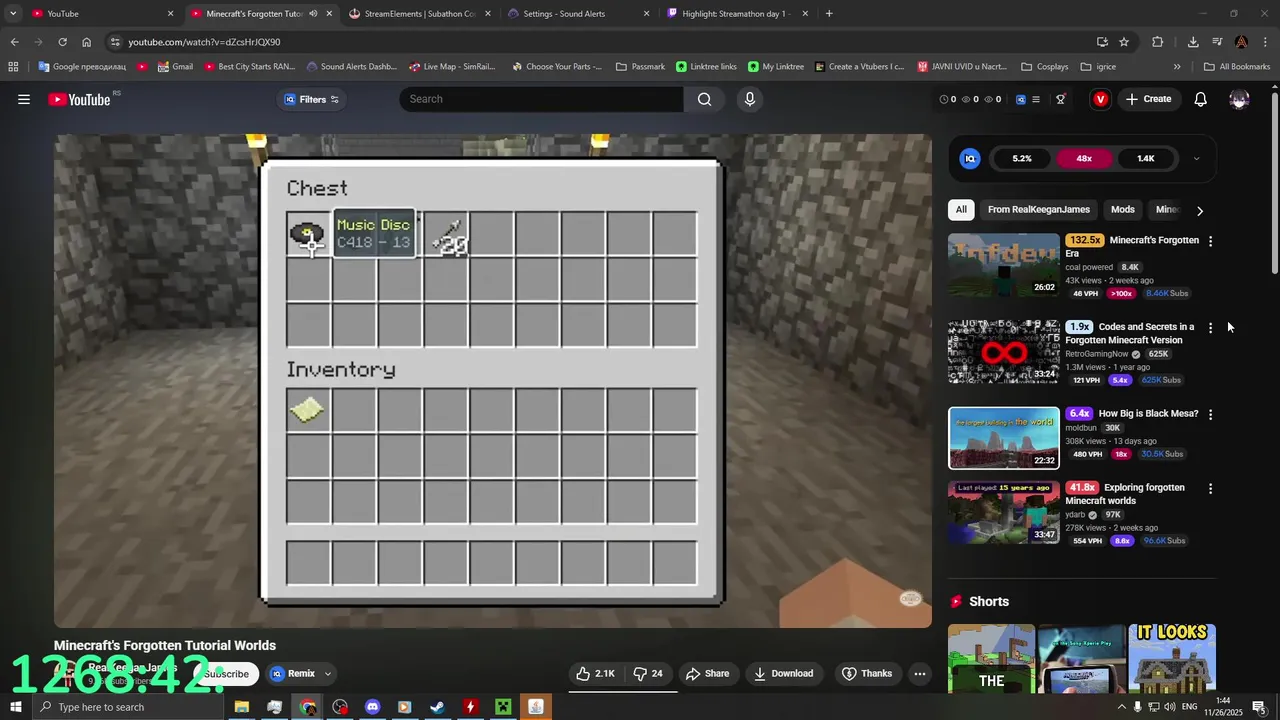This screenshot has height=720, width=1280.
Task: Bookmark this page with star icon
Action: (x=1124, y=42)
